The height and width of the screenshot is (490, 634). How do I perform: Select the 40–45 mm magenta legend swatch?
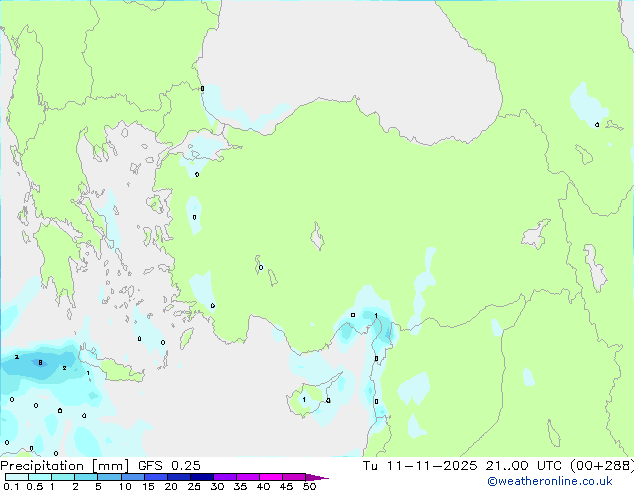271,477
